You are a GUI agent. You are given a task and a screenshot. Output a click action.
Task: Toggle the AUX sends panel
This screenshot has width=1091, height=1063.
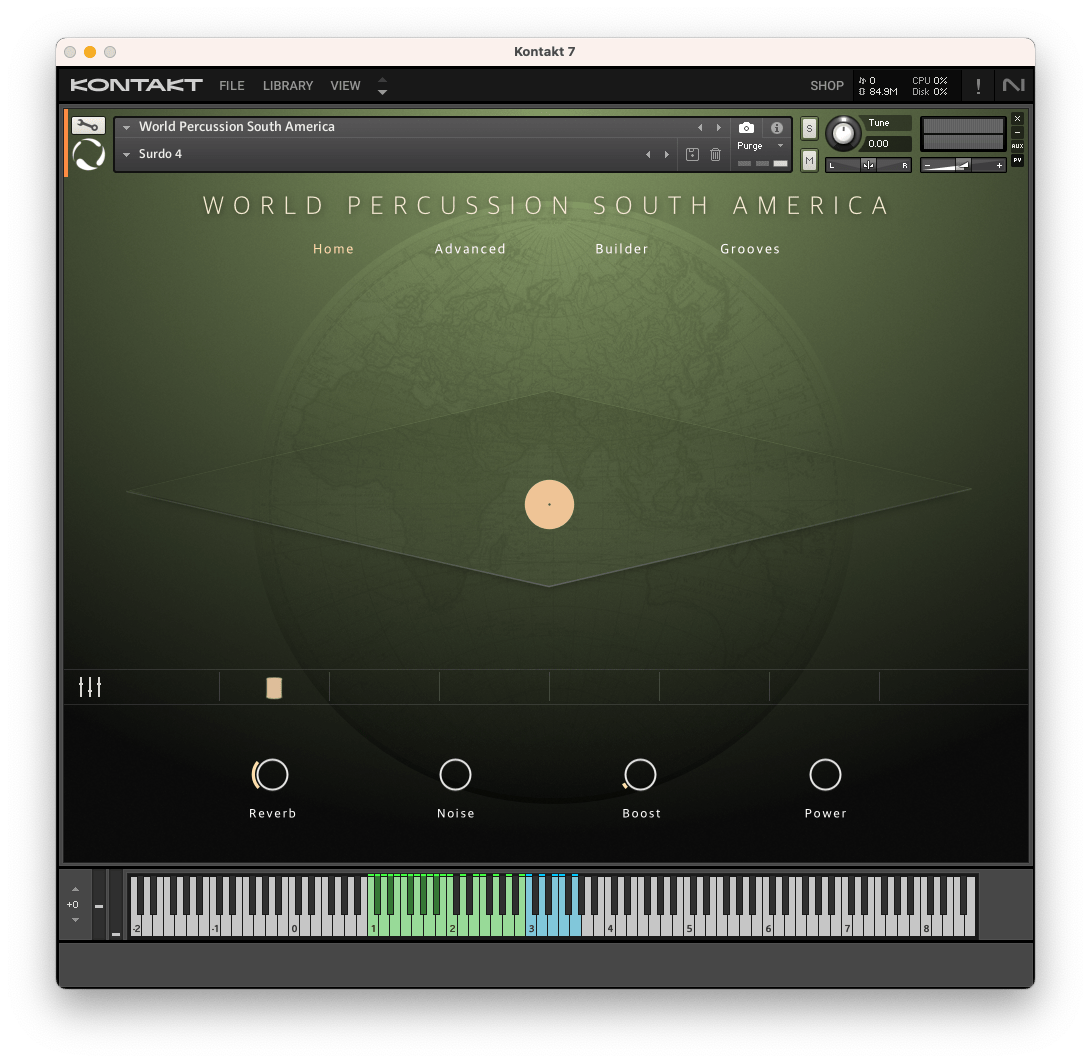coord(1017,146)
